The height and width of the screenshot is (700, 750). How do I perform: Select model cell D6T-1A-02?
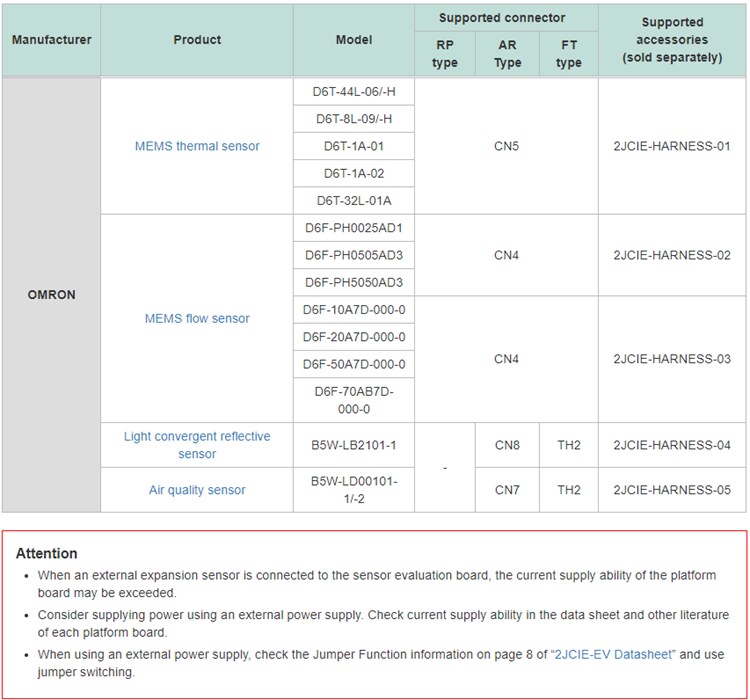point(354,173)
